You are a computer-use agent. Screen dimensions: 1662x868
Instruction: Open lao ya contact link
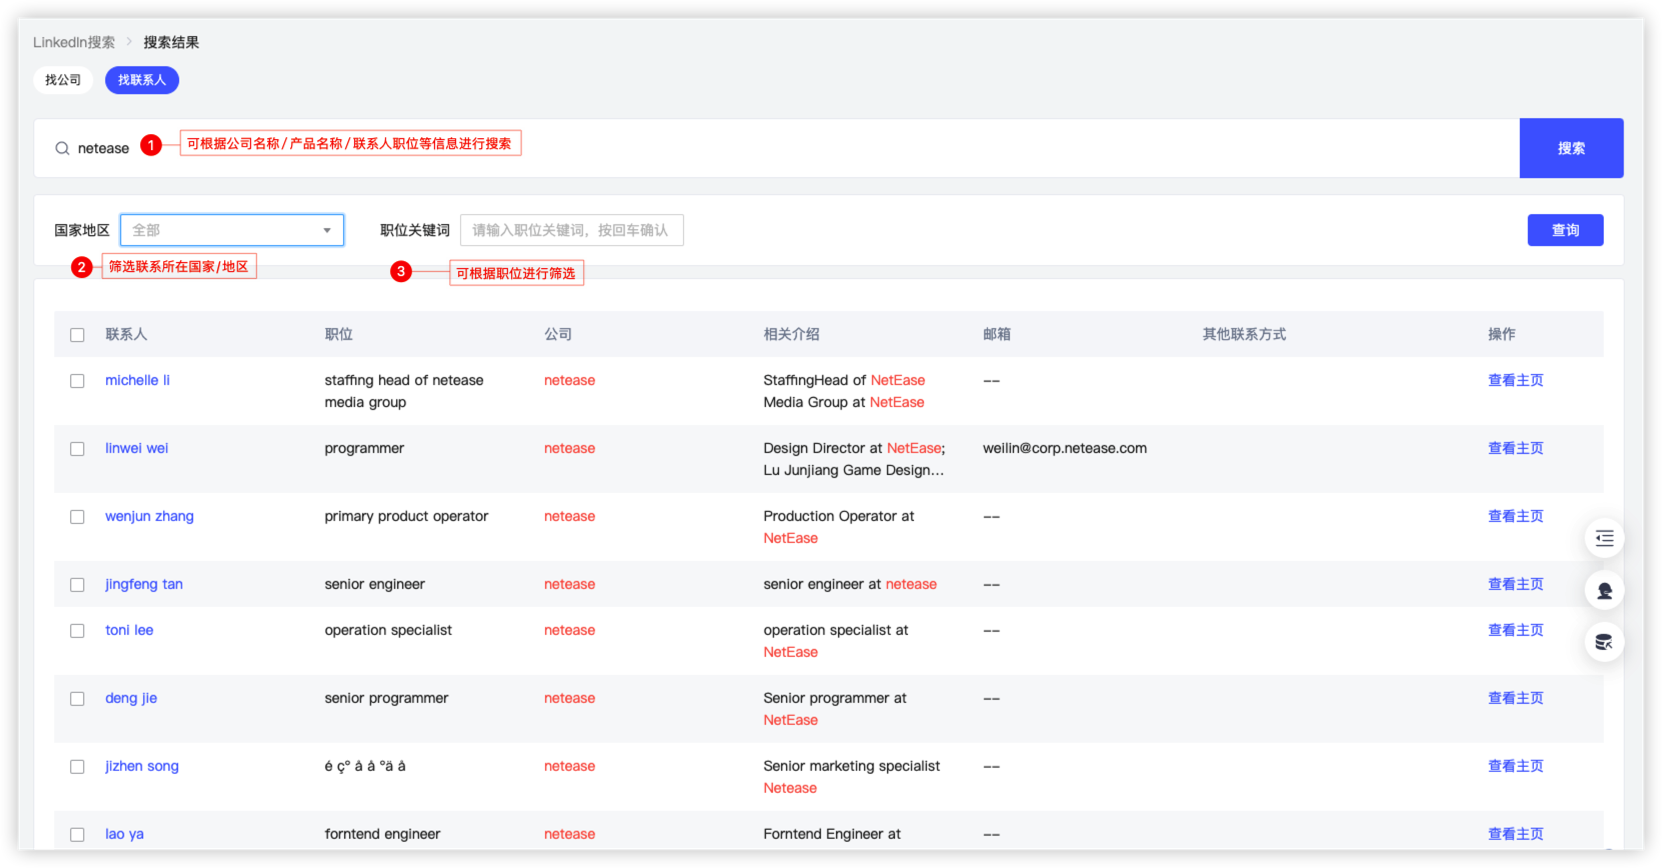(125, 834)
